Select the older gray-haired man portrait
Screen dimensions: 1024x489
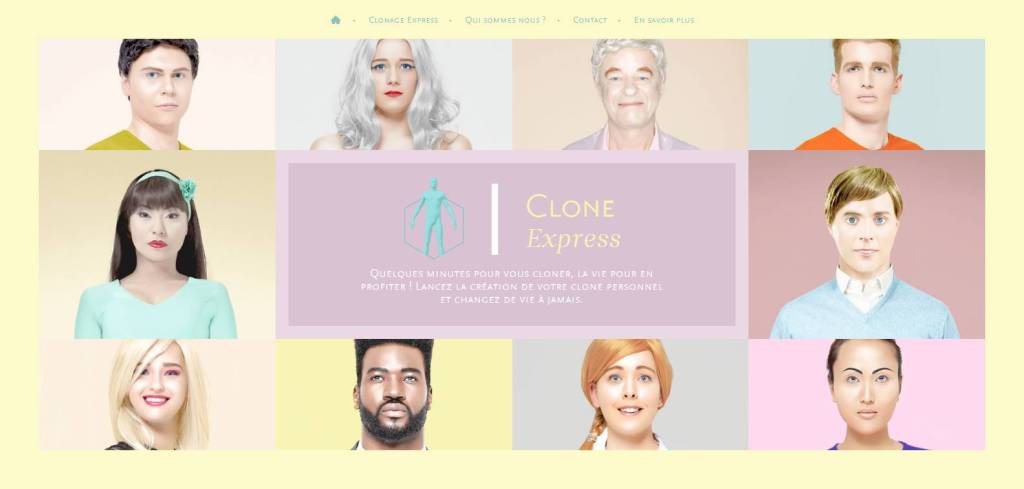click(630, 94)
